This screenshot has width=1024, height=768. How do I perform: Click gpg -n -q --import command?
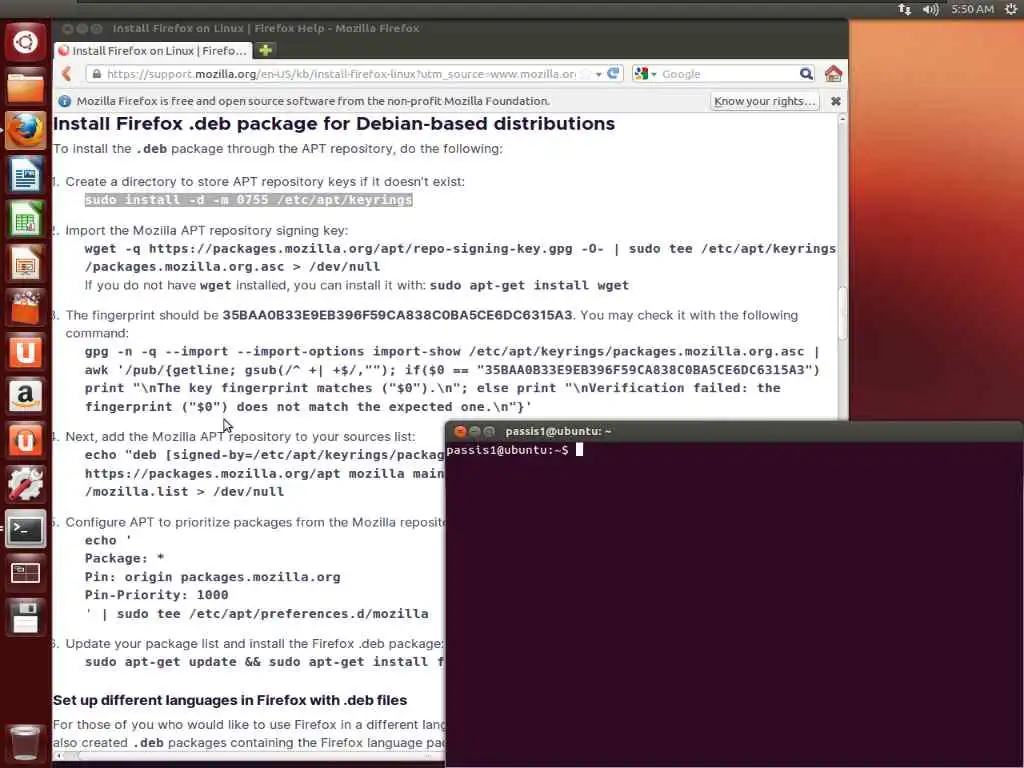tap(452, 351)
